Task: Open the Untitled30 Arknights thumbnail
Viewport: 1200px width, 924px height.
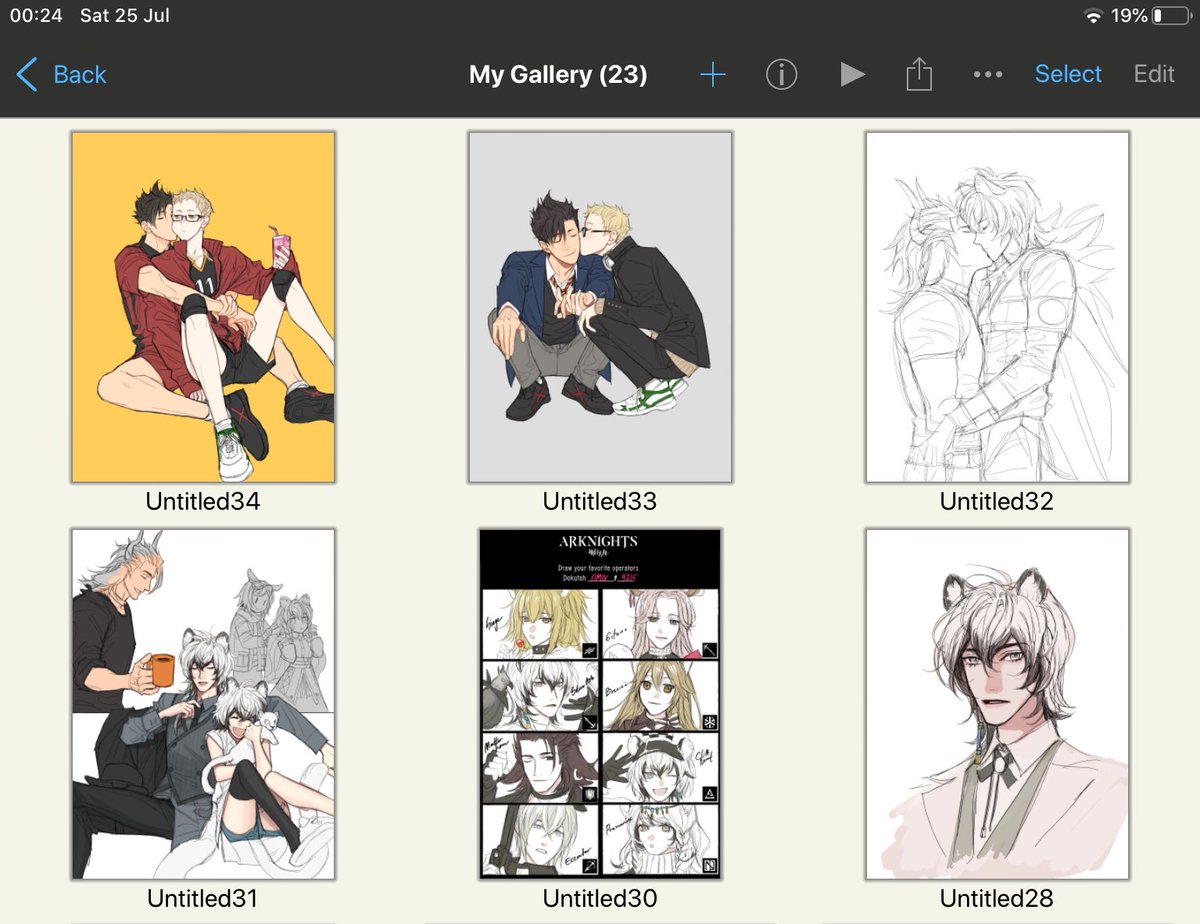Action: click(x=600, y=704)
